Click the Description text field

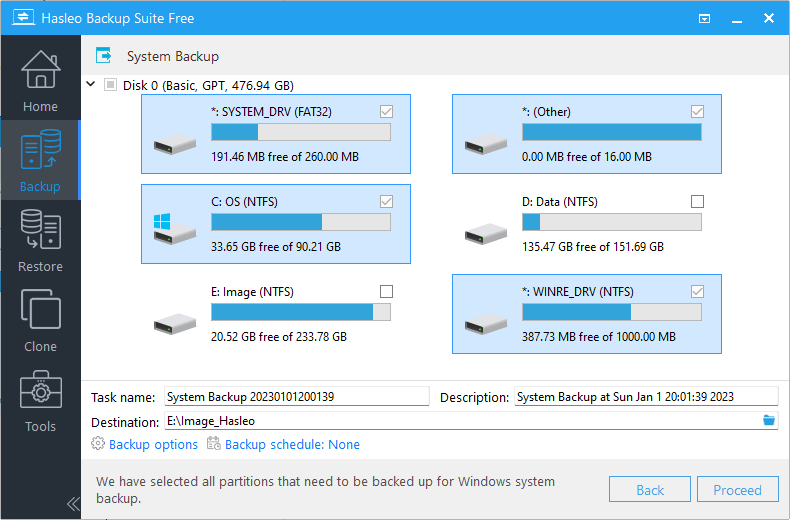645,397
